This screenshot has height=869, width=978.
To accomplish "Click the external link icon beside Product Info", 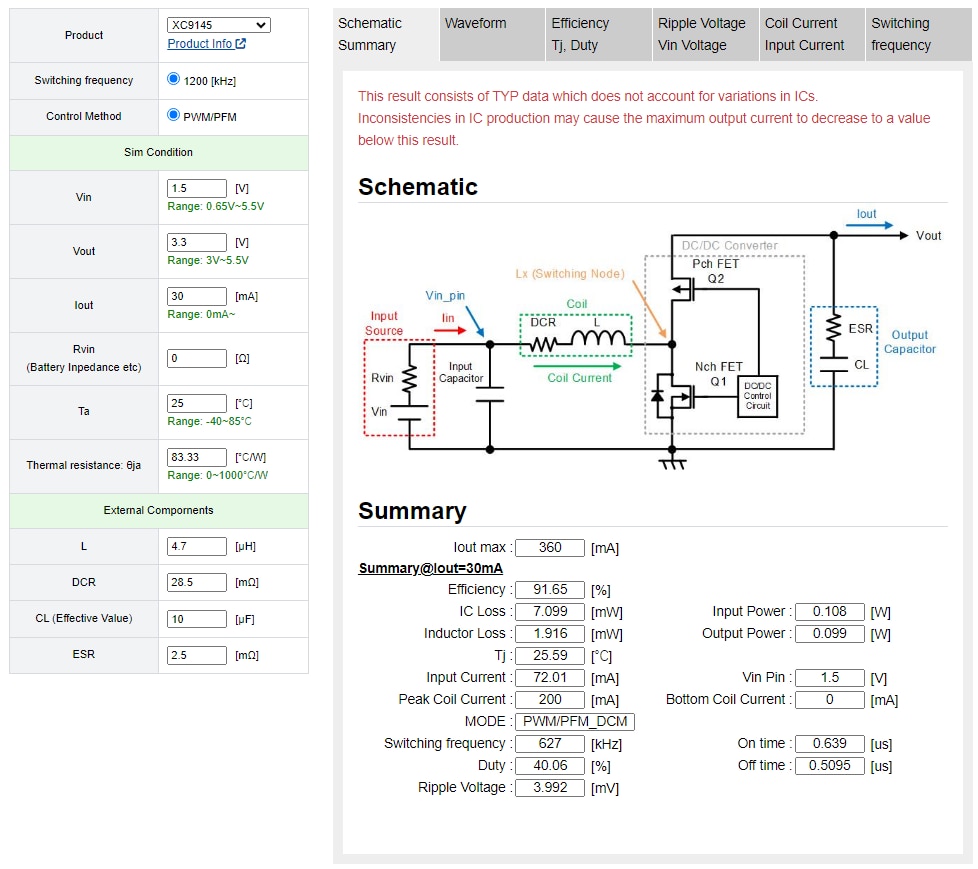I will [241, 44].
